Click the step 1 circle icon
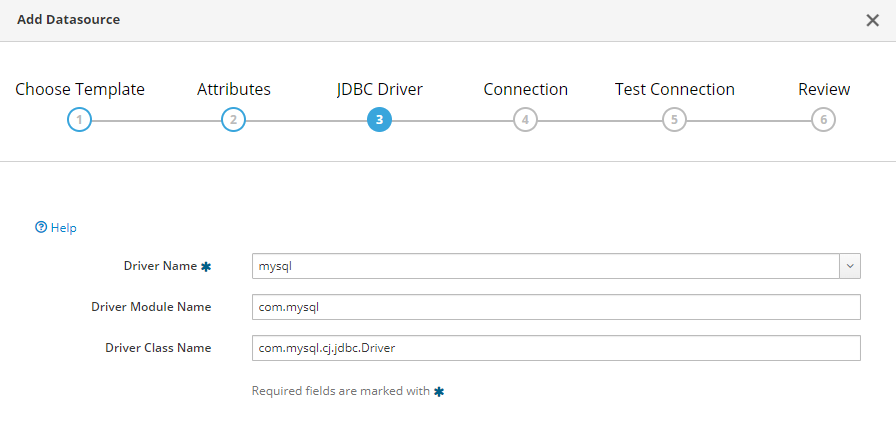896x435 pixels. (80, 120)
